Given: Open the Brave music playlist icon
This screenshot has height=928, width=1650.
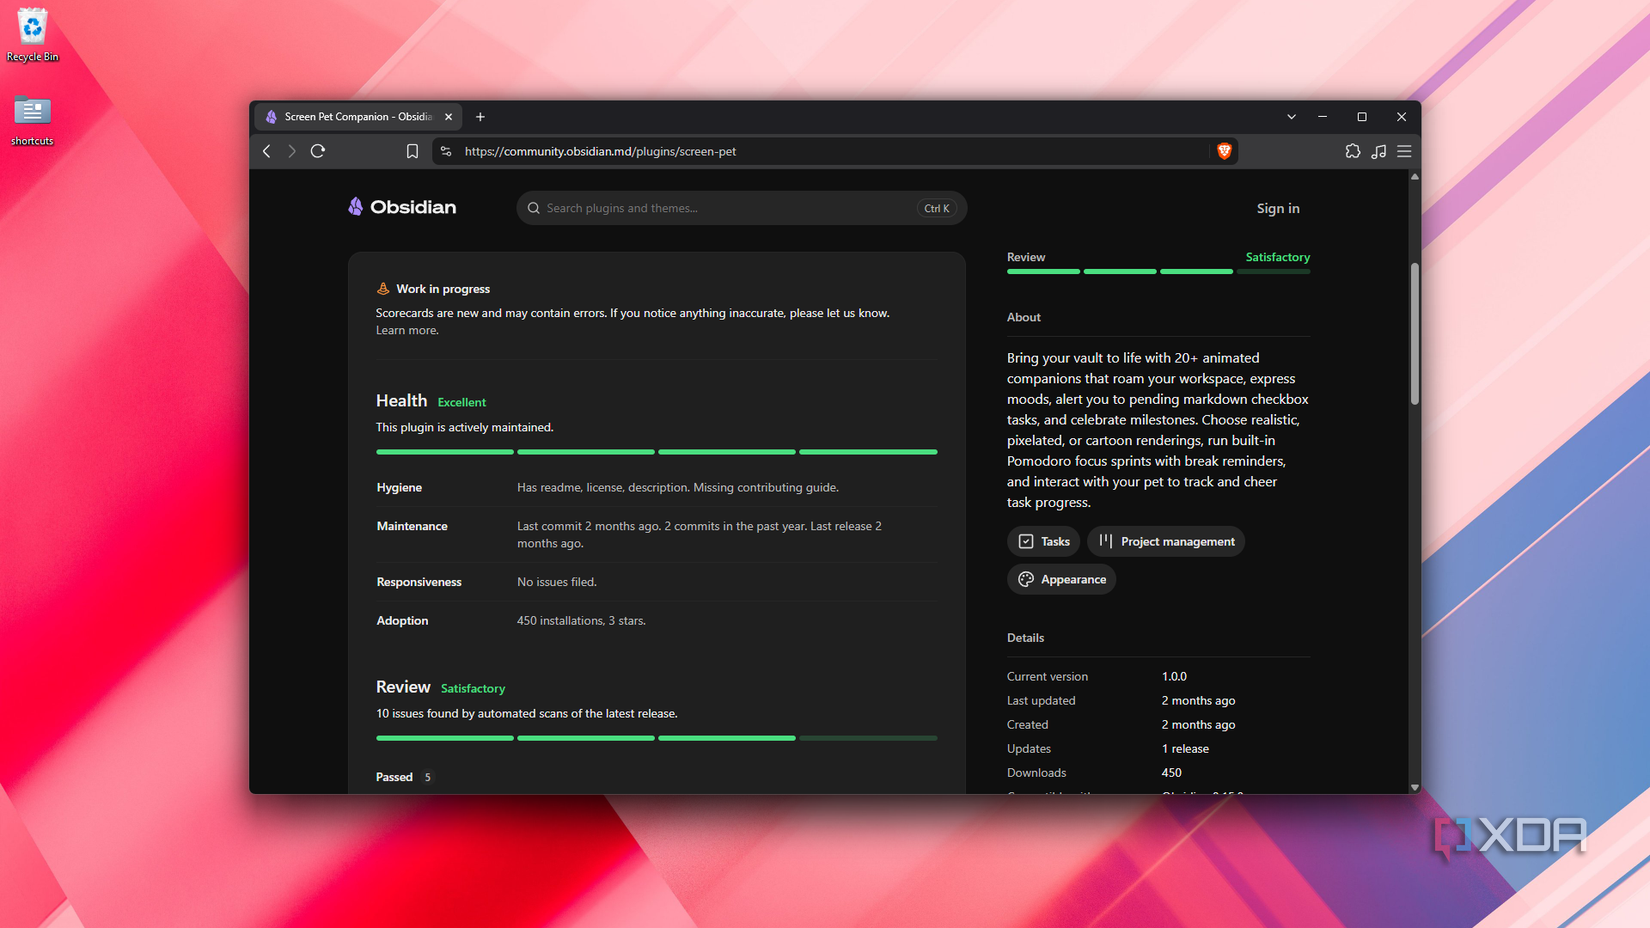Looking at the screenshot, I should coord(1379,151).
